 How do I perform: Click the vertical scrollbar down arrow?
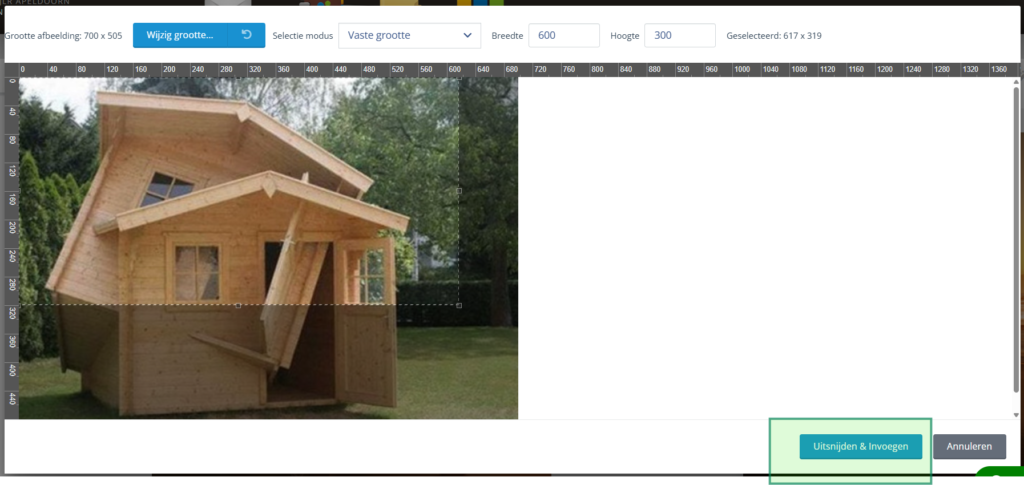click(x=1016, y=415)
